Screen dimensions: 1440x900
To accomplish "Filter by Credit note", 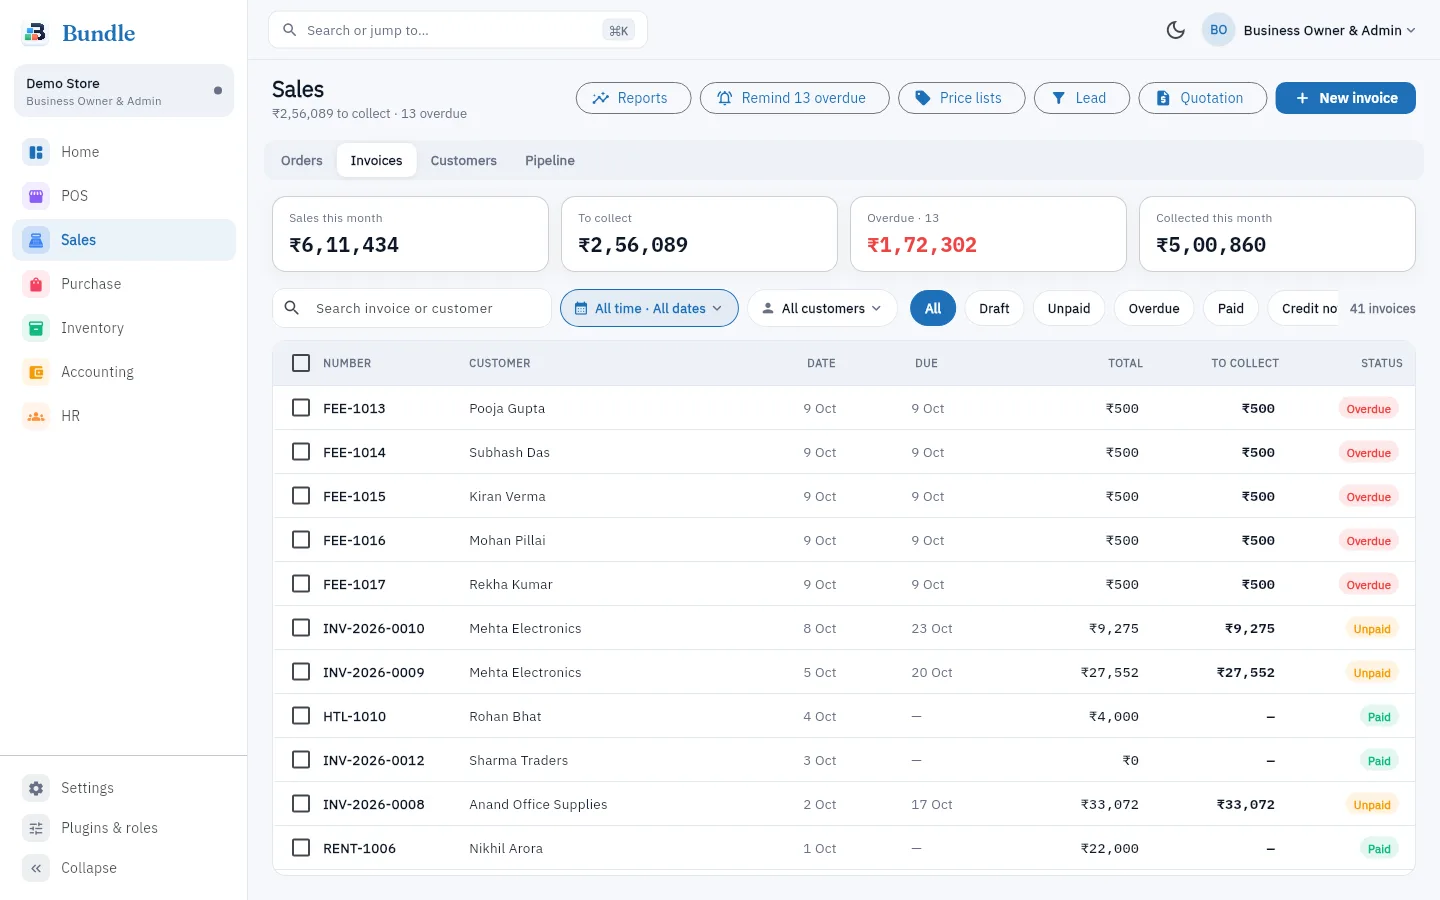I will click(1304, 308).
